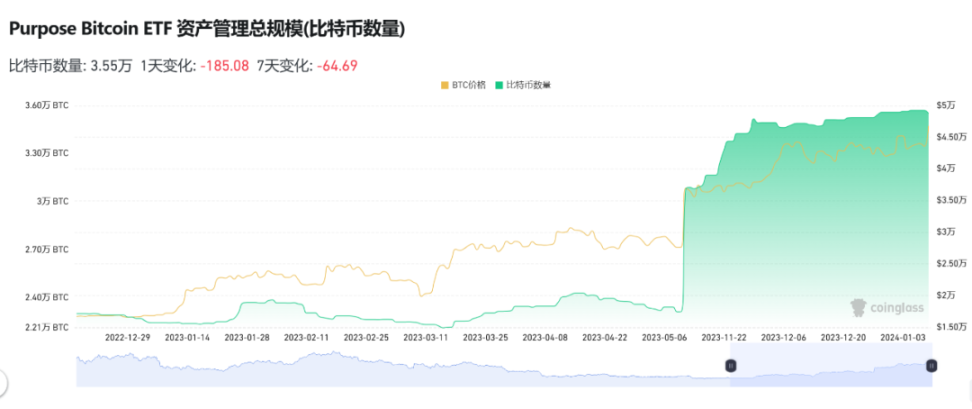Click the 3.60万 BTC left axis label

coord(46,105)
